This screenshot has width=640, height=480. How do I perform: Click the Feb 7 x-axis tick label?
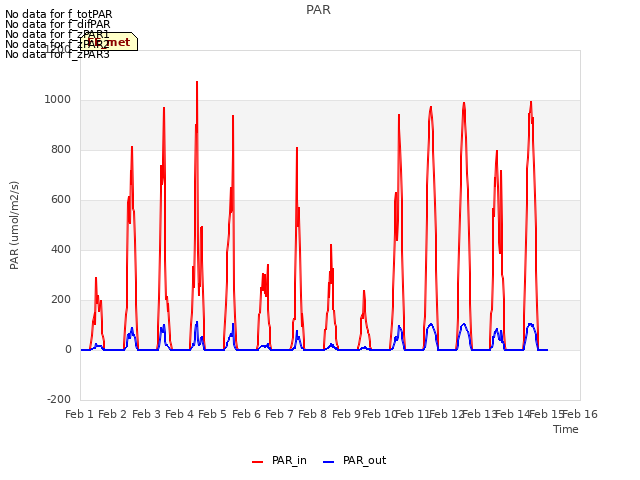pos(279,414)
